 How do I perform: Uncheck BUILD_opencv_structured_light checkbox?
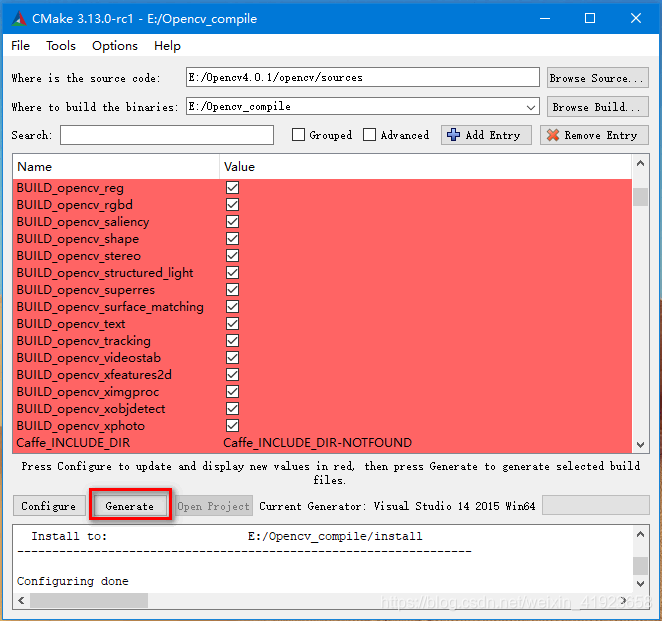pyautogui.click(x=232, y=273)
